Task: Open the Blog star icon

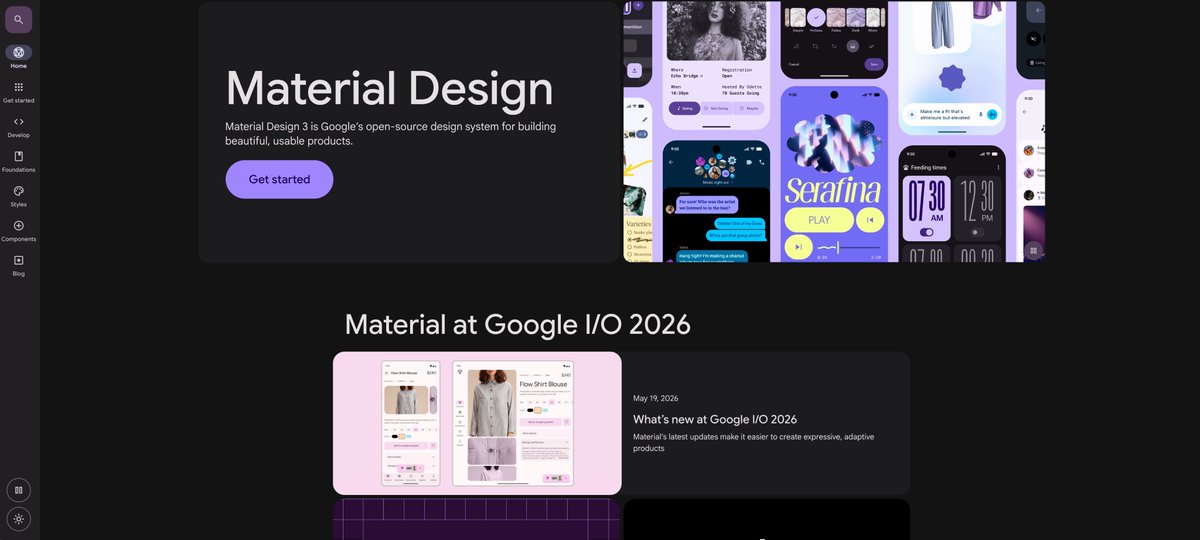Action: tap(18, 260)
